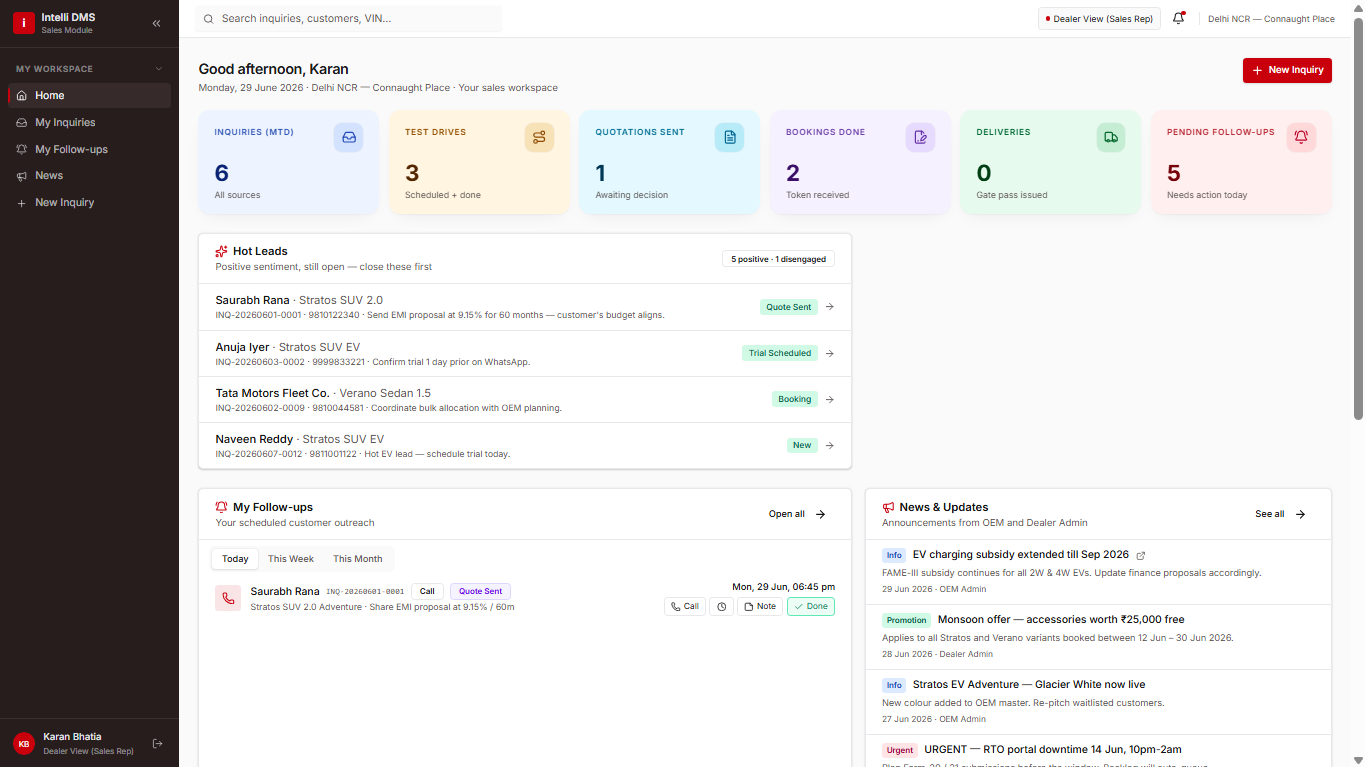1365x767 pixels.
Task: Click See all in News & Updates
Action: (x=1281, y=514)
